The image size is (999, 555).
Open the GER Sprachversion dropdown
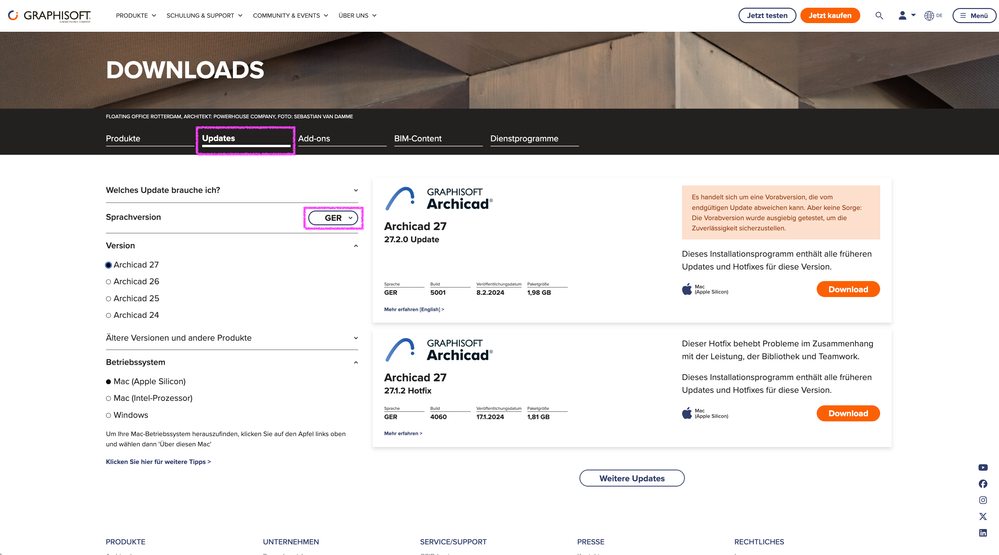333,218
